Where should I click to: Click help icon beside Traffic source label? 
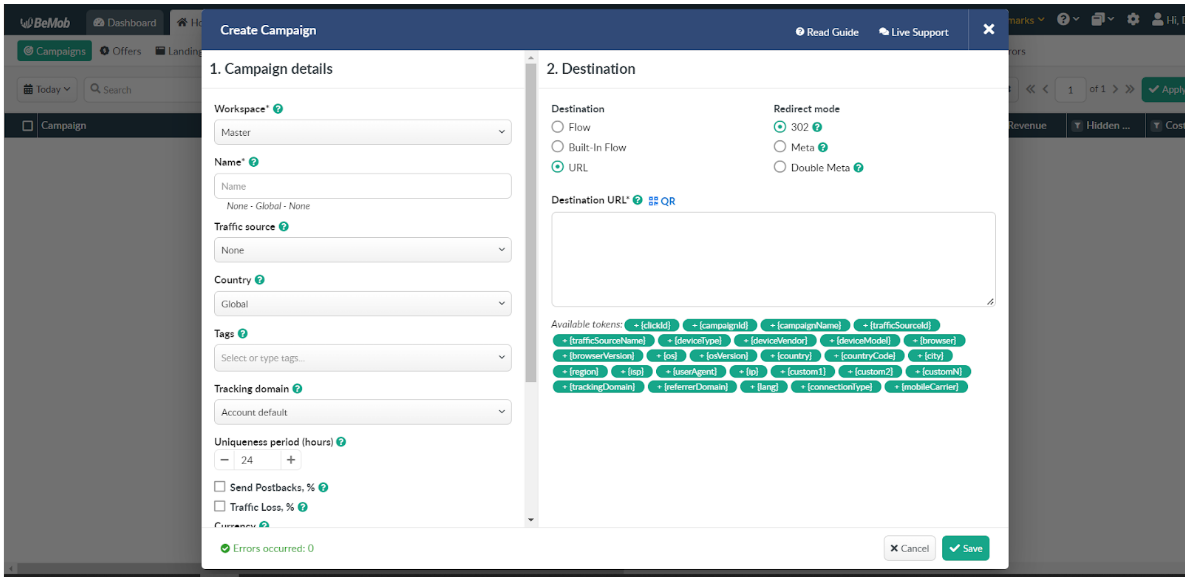pyautogui.click(x=284, y=227)
